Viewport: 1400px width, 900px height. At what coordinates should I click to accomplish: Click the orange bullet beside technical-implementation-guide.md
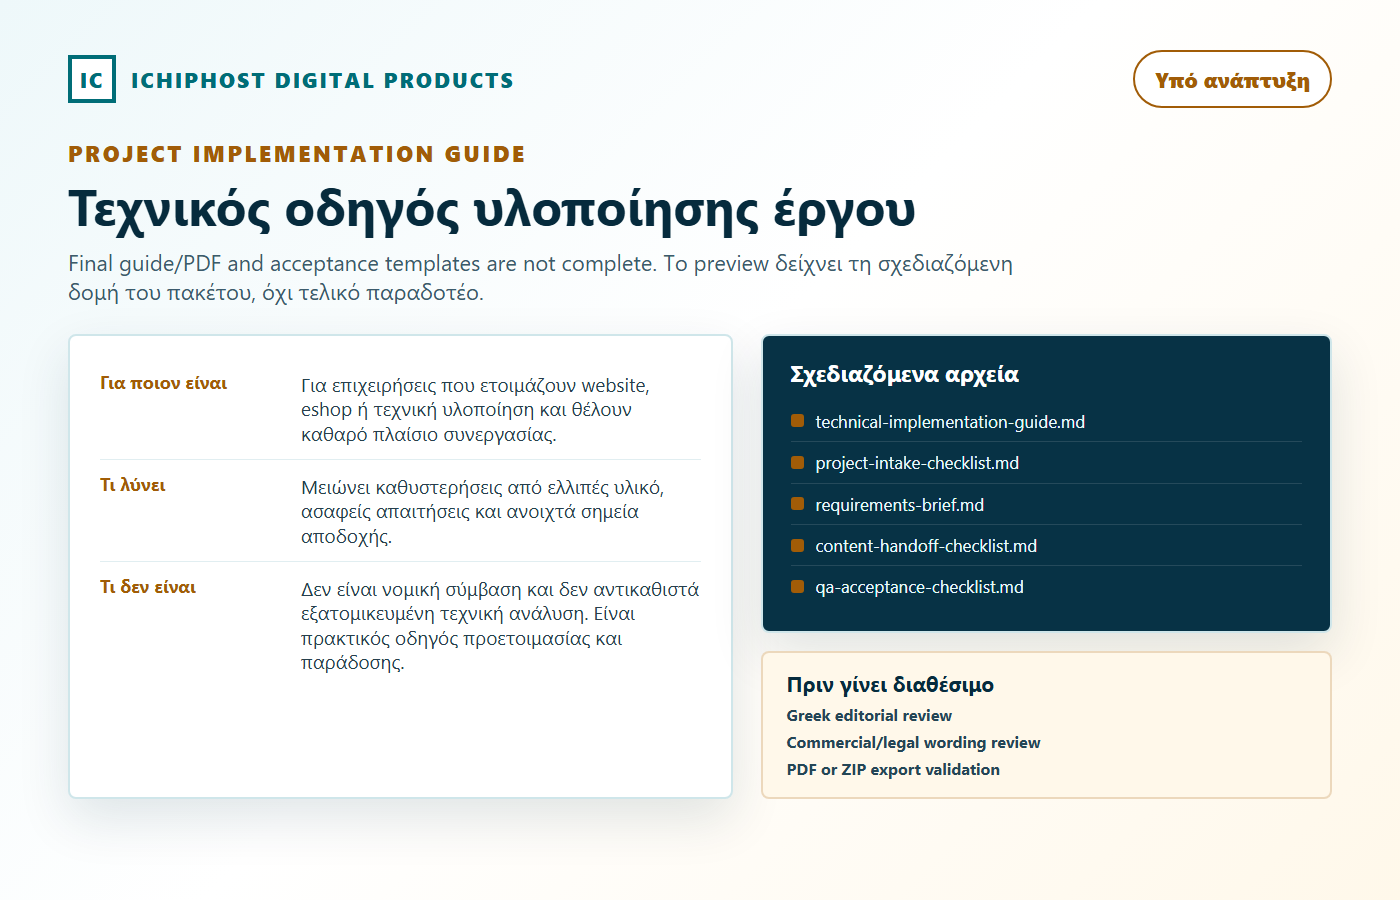point(797,421)
